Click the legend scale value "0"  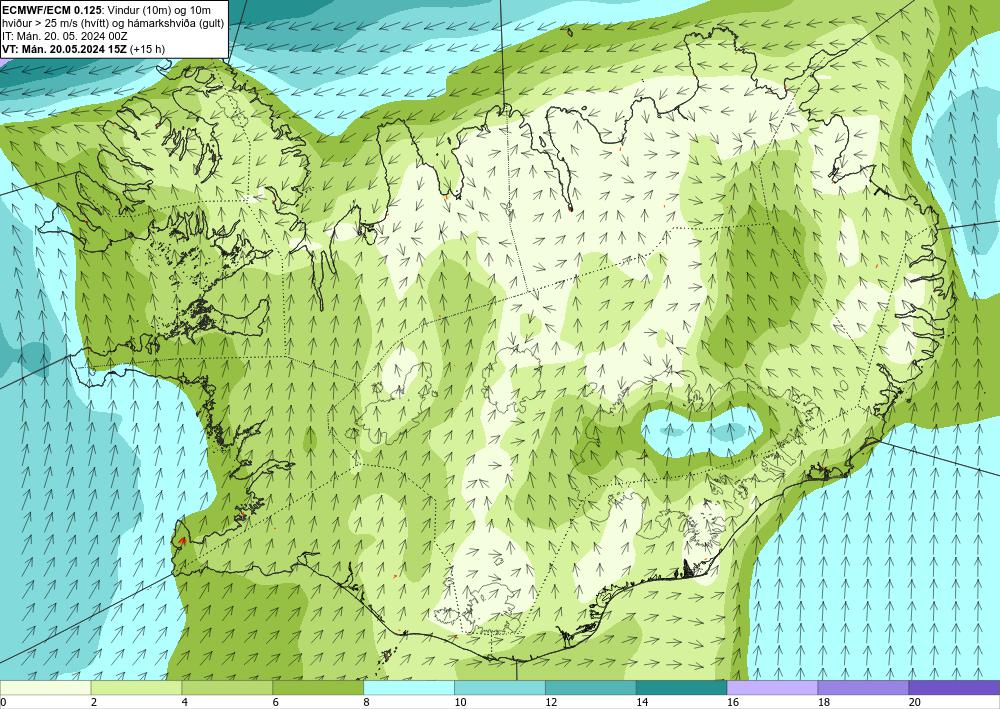coord(3,702)
